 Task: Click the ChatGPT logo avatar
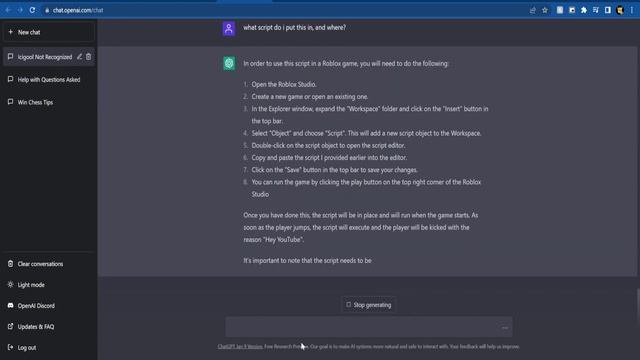point(229,63)
